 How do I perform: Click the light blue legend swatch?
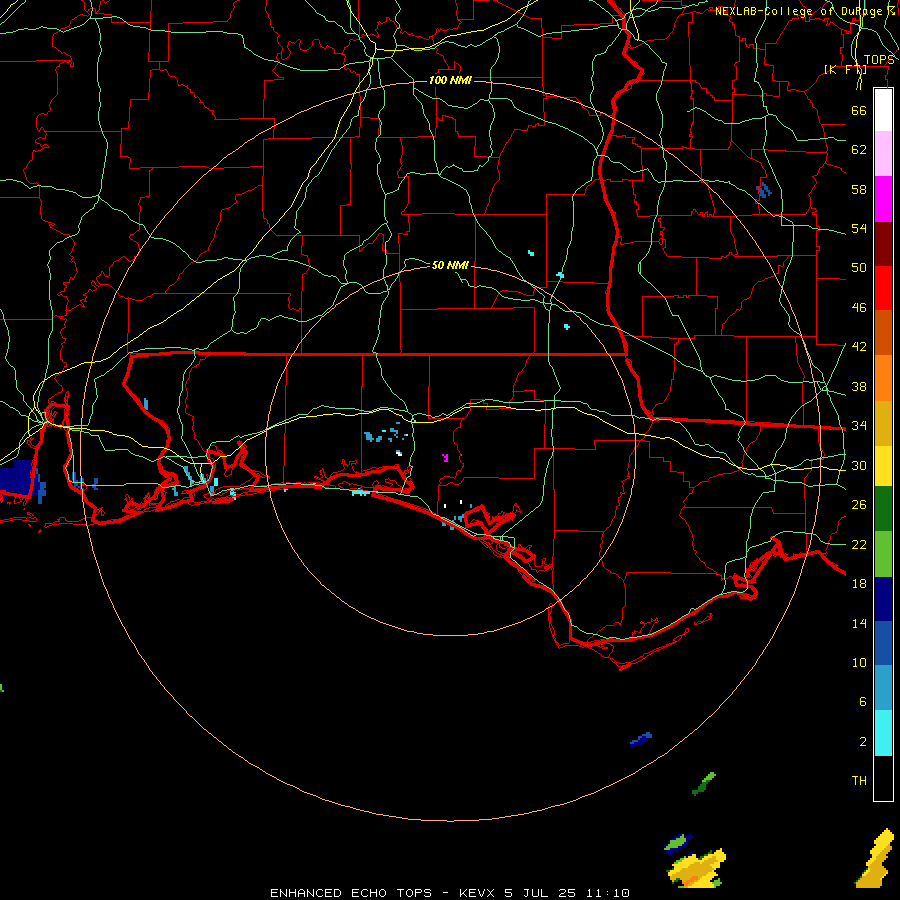[x=883, y=688]
